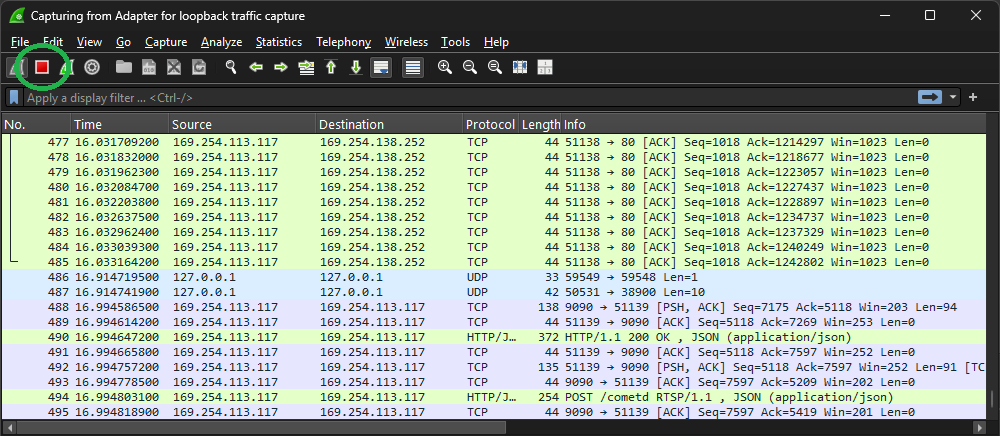
Task: Open the Capture menu
Action: pyautogui.click(x=166, y=42)
